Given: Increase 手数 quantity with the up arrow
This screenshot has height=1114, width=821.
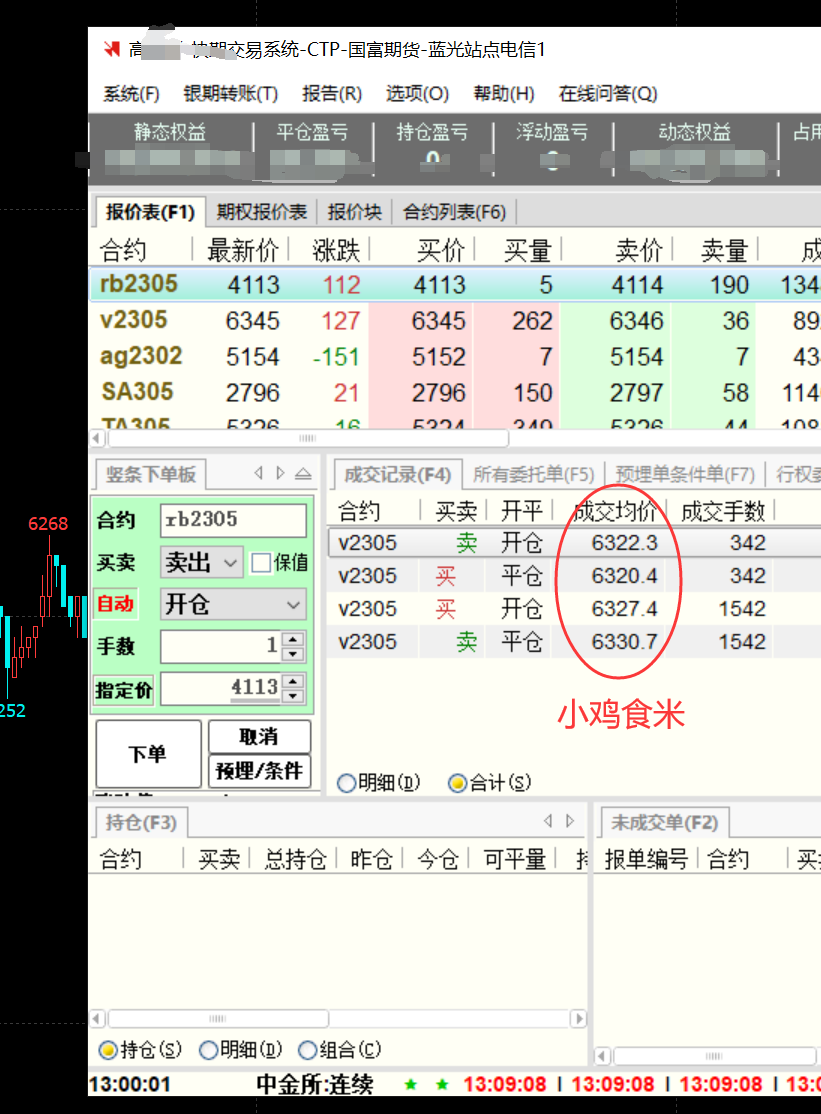Looking at the screenshot, I should point(293,640).
